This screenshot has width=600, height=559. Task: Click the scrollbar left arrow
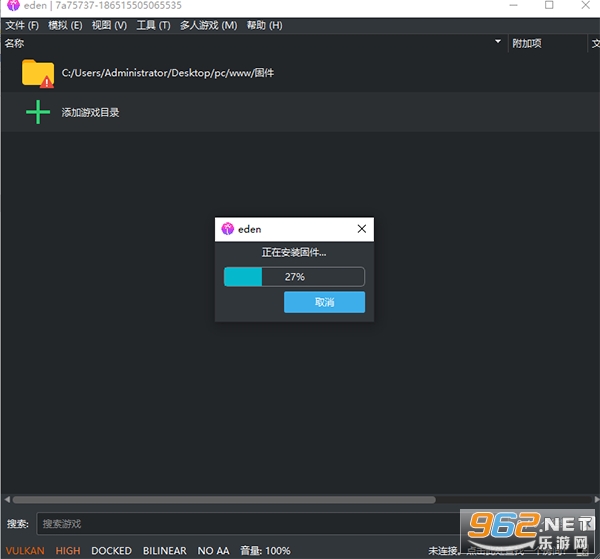7,500
